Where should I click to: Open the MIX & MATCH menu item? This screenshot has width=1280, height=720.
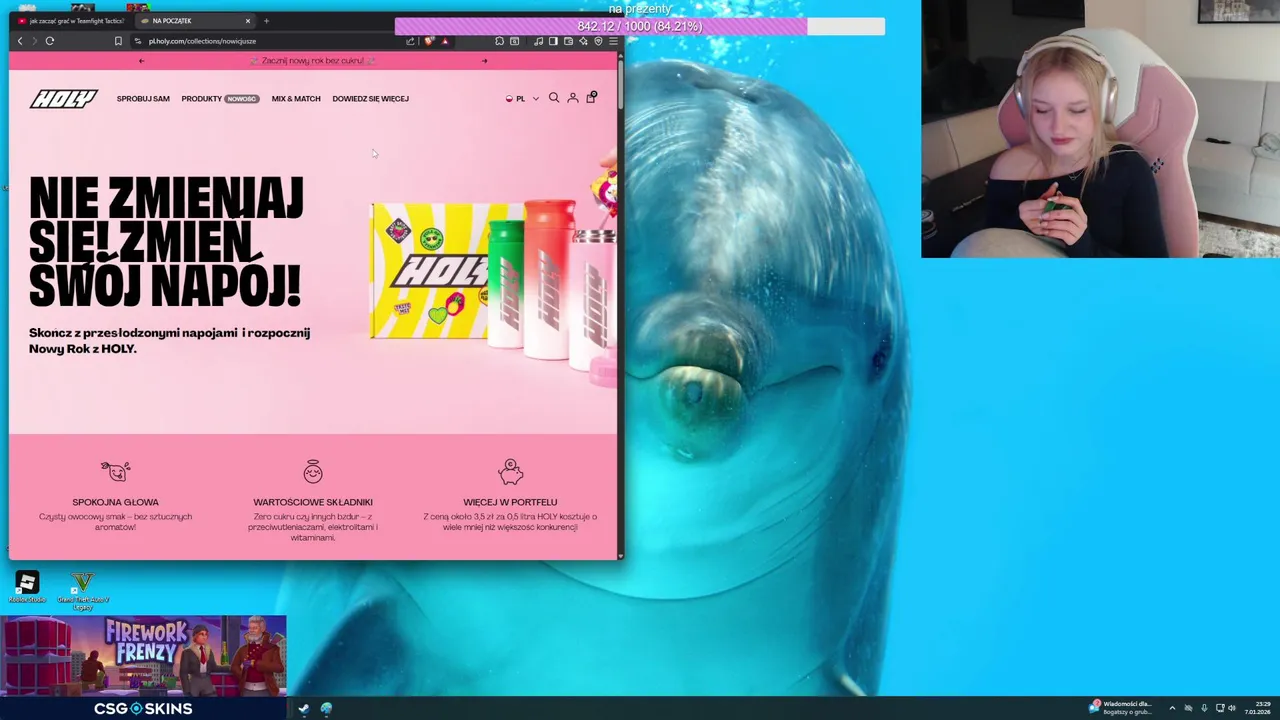pyautogui.click(x=296, y=99)
